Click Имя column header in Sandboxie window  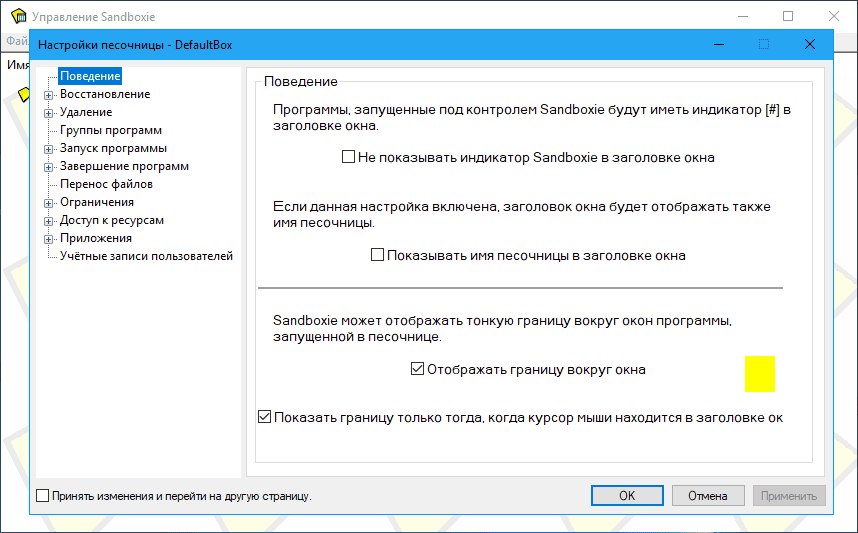click(x=18, y=65)
